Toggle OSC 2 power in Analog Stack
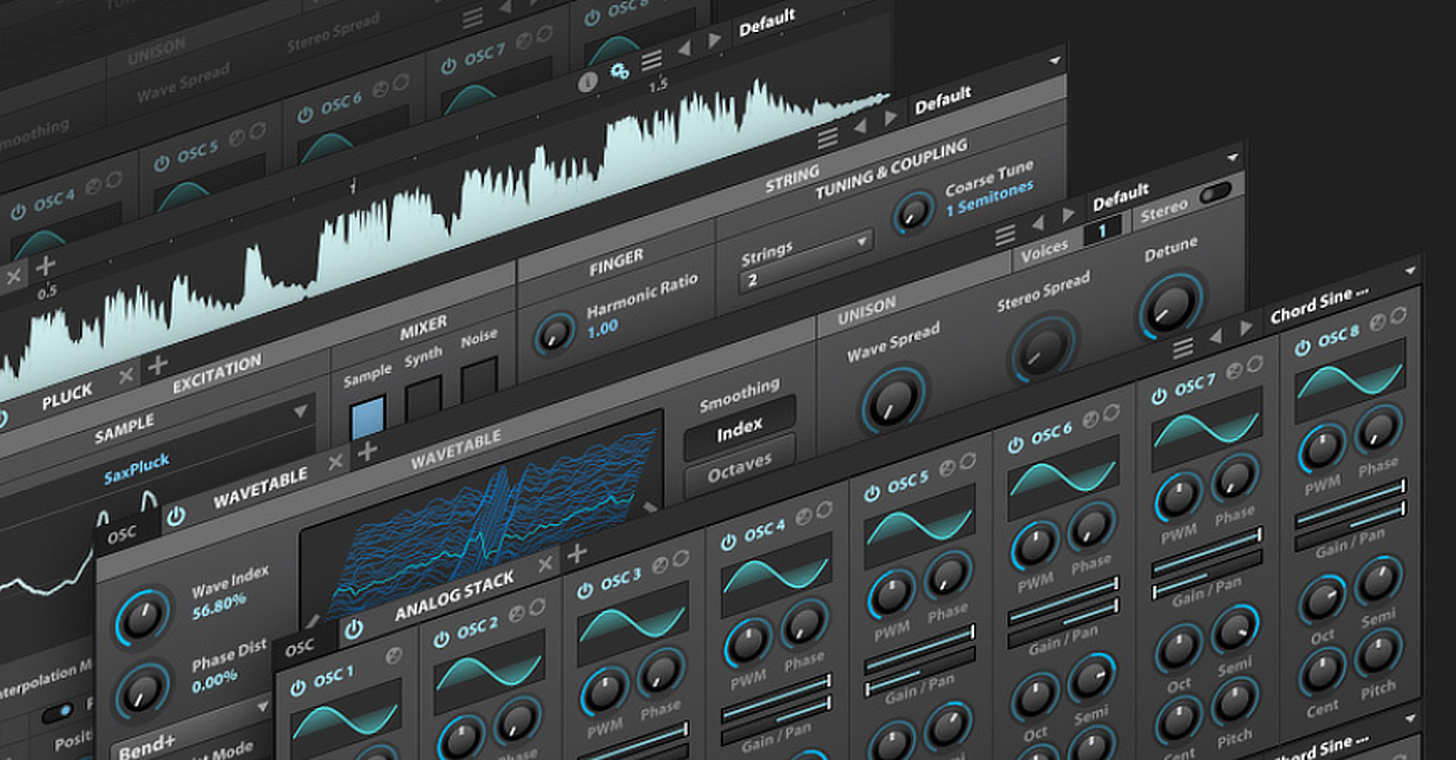Image resolution: width=1456 pixels, height=760 pixels. 442,639
